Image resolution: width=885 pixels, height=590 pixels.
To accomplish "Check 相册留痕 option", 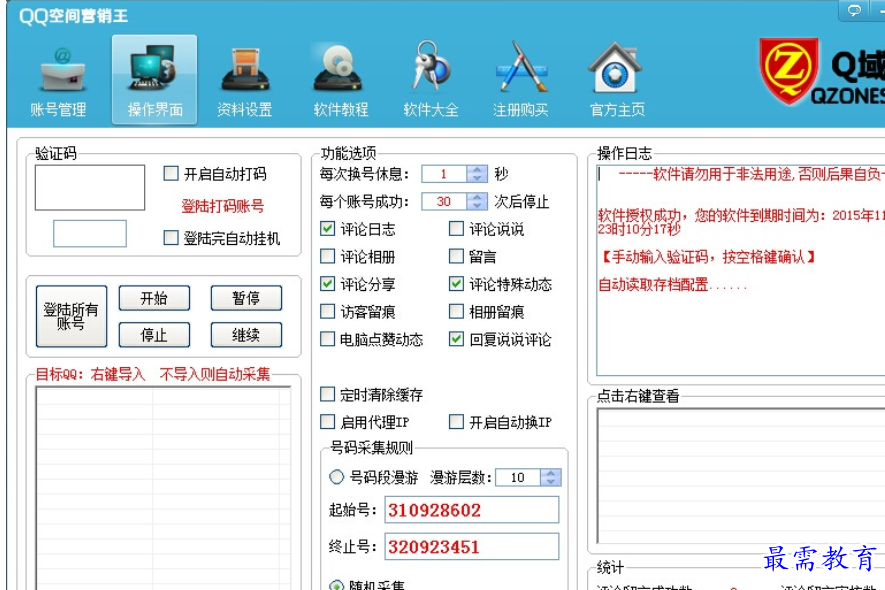I will tap(456, 311).
